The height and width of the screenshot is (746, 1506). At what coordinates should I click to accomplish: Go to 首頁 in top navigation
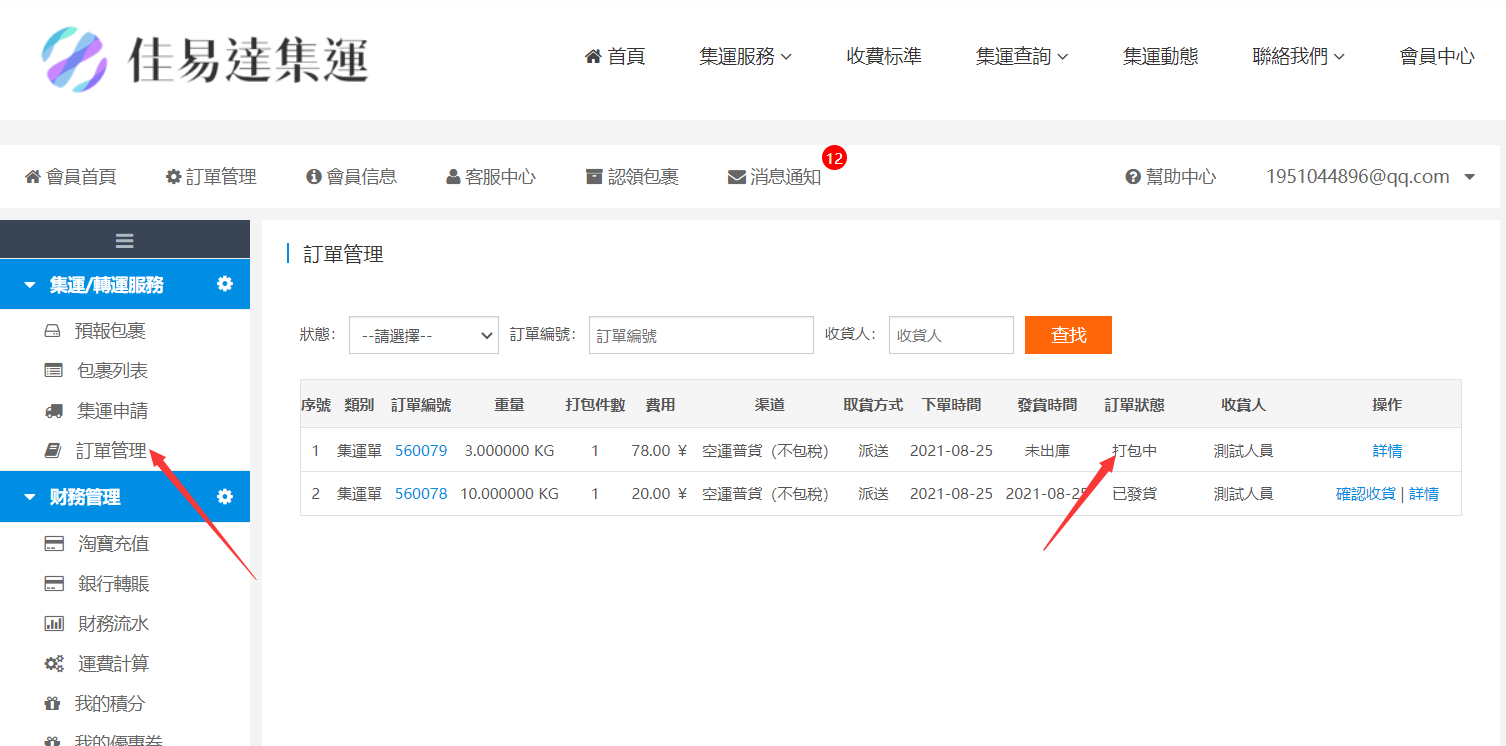[615, 56]
